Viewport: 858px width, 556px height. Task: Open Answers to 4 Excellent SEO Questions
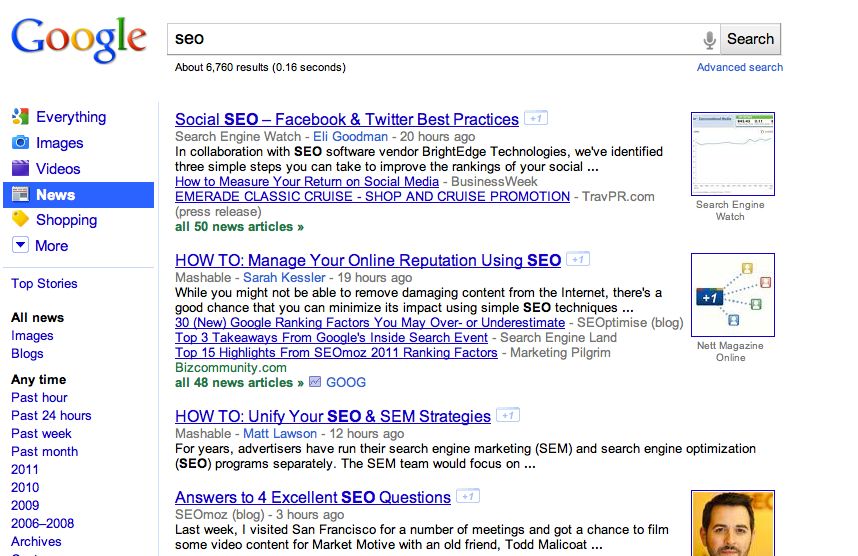coord(312,497)
